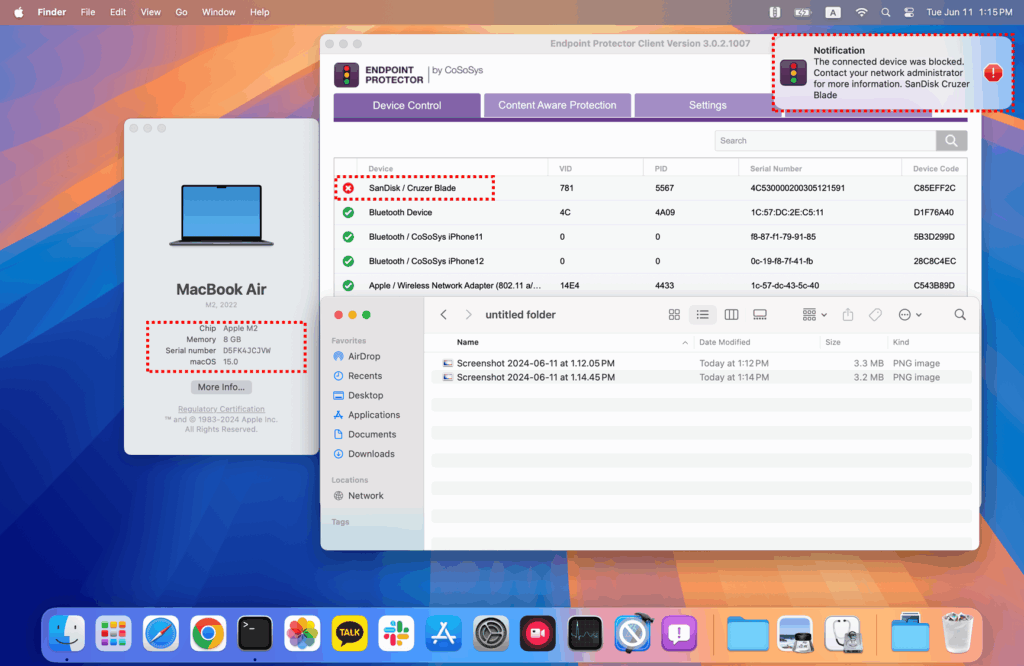Select Screenshot 2024-06-11 at 1.12.05 PM file
Image resolution: width=1024 pixels, height=666 pixels.
click(701, 363)
